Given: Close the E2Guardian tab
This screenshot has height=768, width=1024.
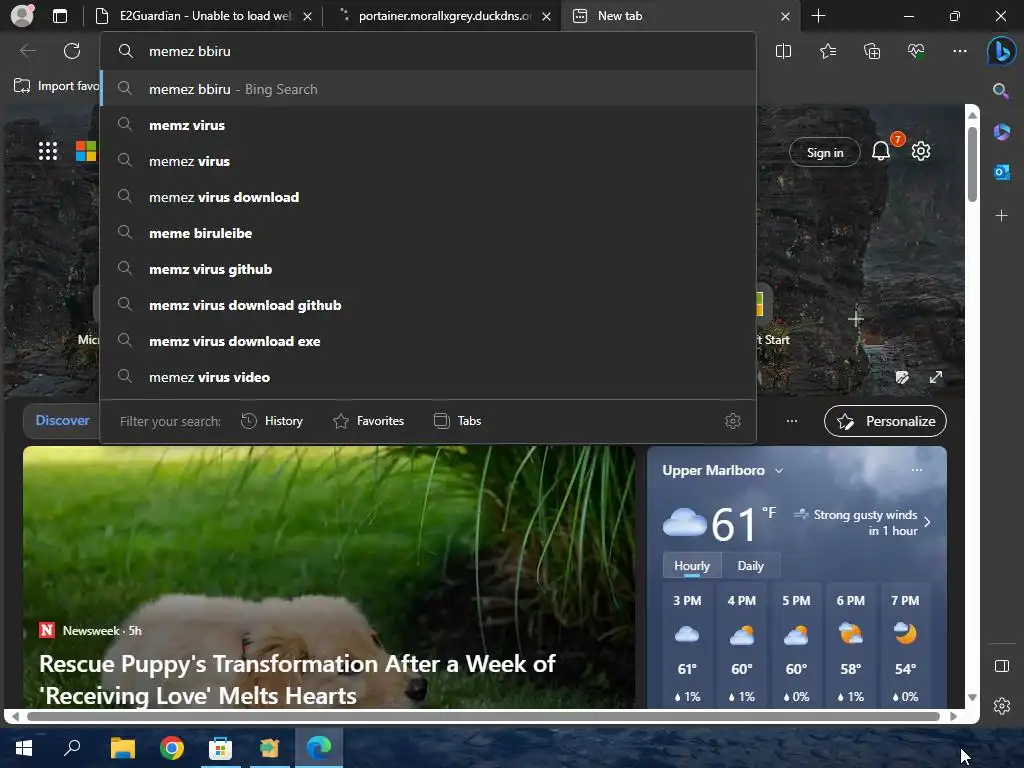Looking at the screenshot, I should [x=307, y=16].
